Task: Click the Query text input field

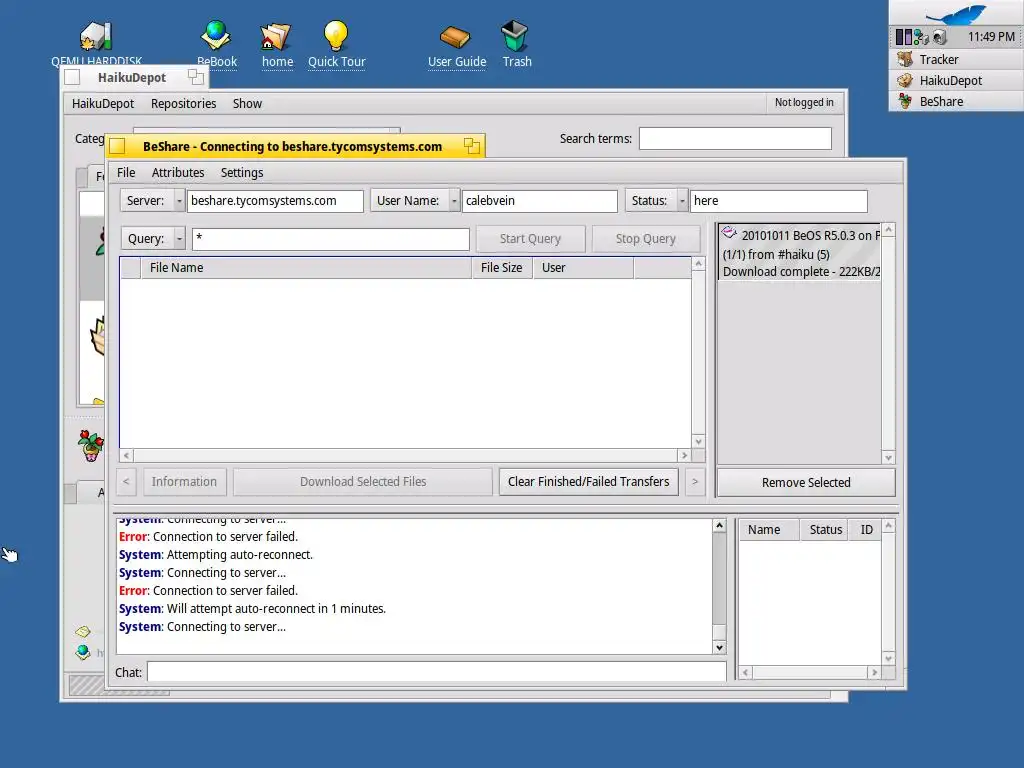Action: point(330,239)
